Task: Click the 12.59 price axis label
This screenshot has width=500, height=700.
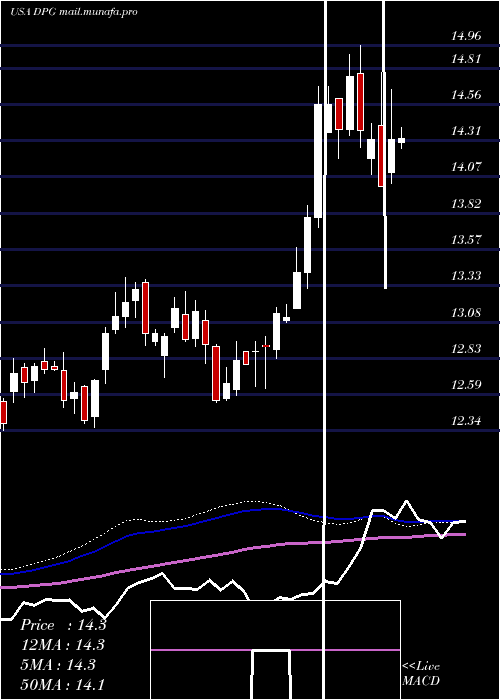Action: pyautogui.click(x=466, y=385)
